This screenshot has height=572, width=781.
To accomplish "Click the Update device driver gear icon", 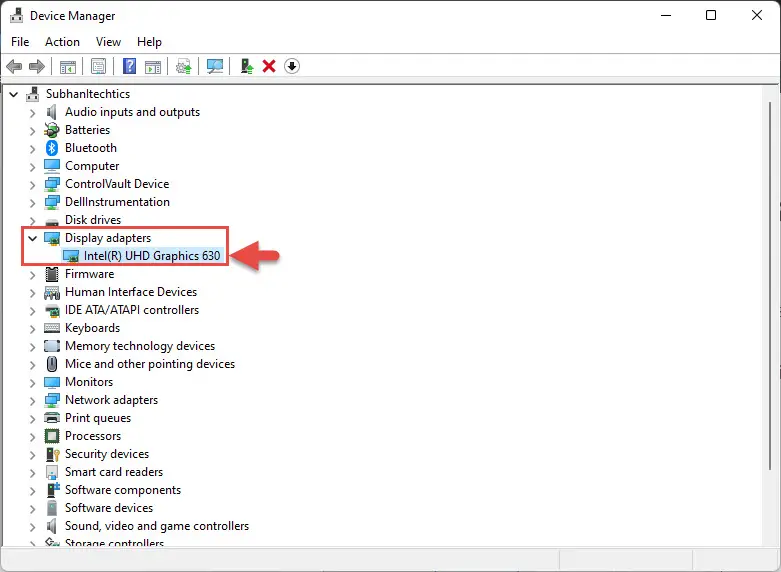I will [184, 66].
